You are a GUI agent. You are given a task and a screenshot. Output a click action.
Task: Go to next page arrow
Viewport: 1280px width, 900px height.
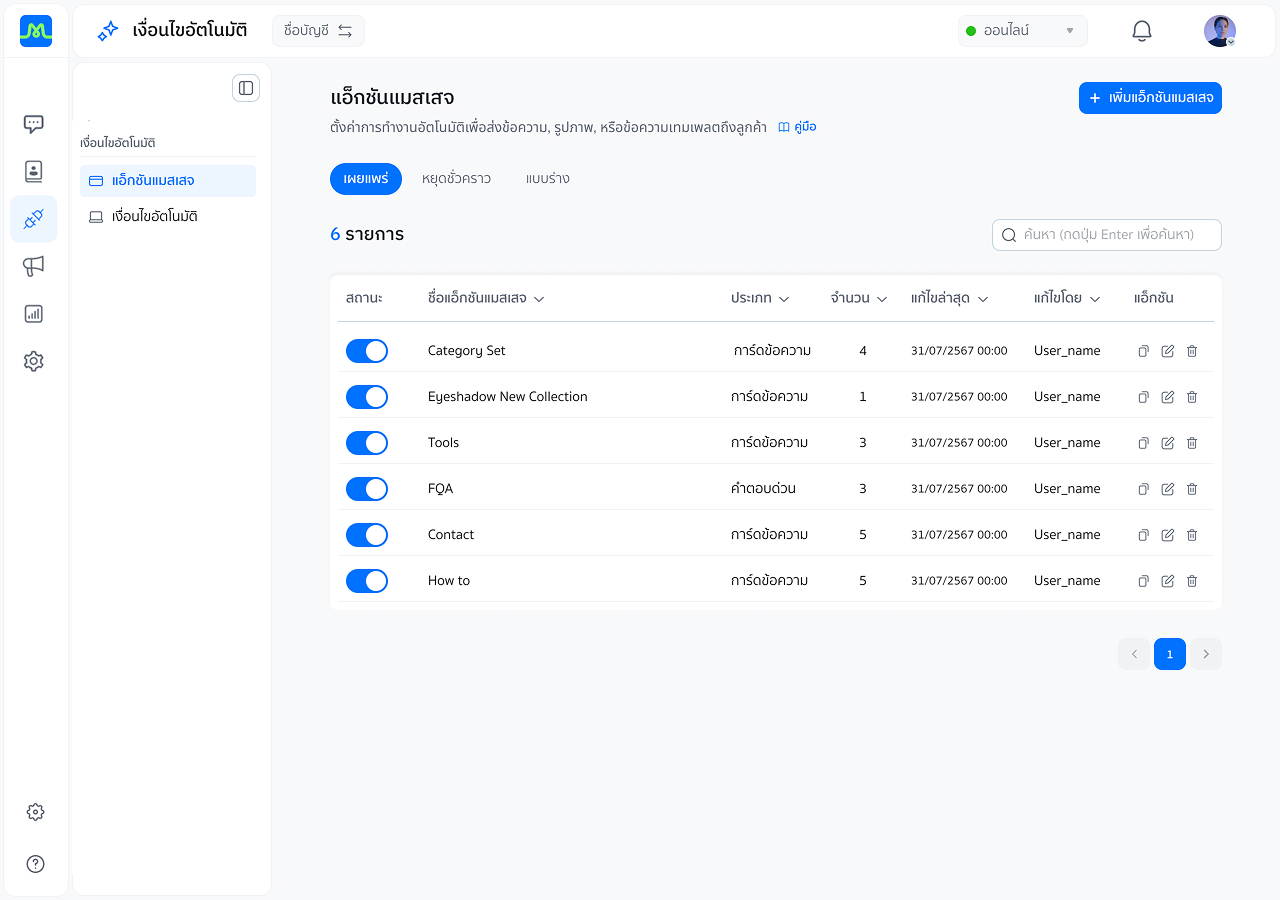pos(1206,654)
